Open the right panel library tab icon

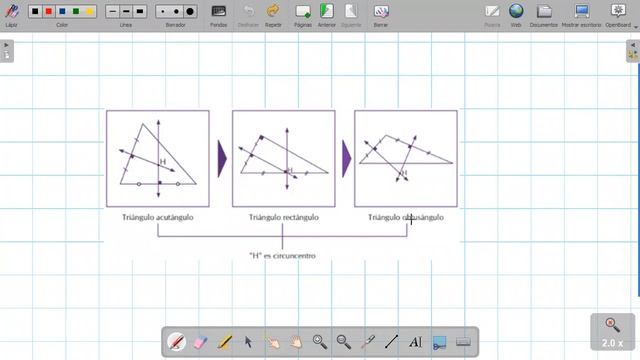click(x=633, y=55)
